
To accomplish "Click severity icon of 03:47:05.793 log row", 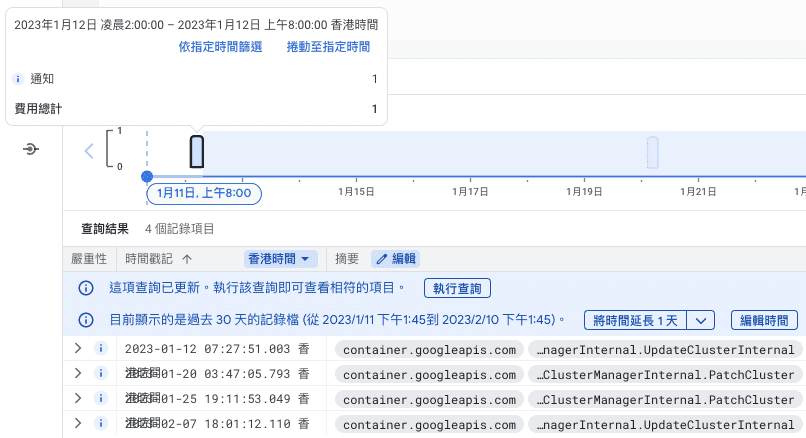I will pos(100,374).
